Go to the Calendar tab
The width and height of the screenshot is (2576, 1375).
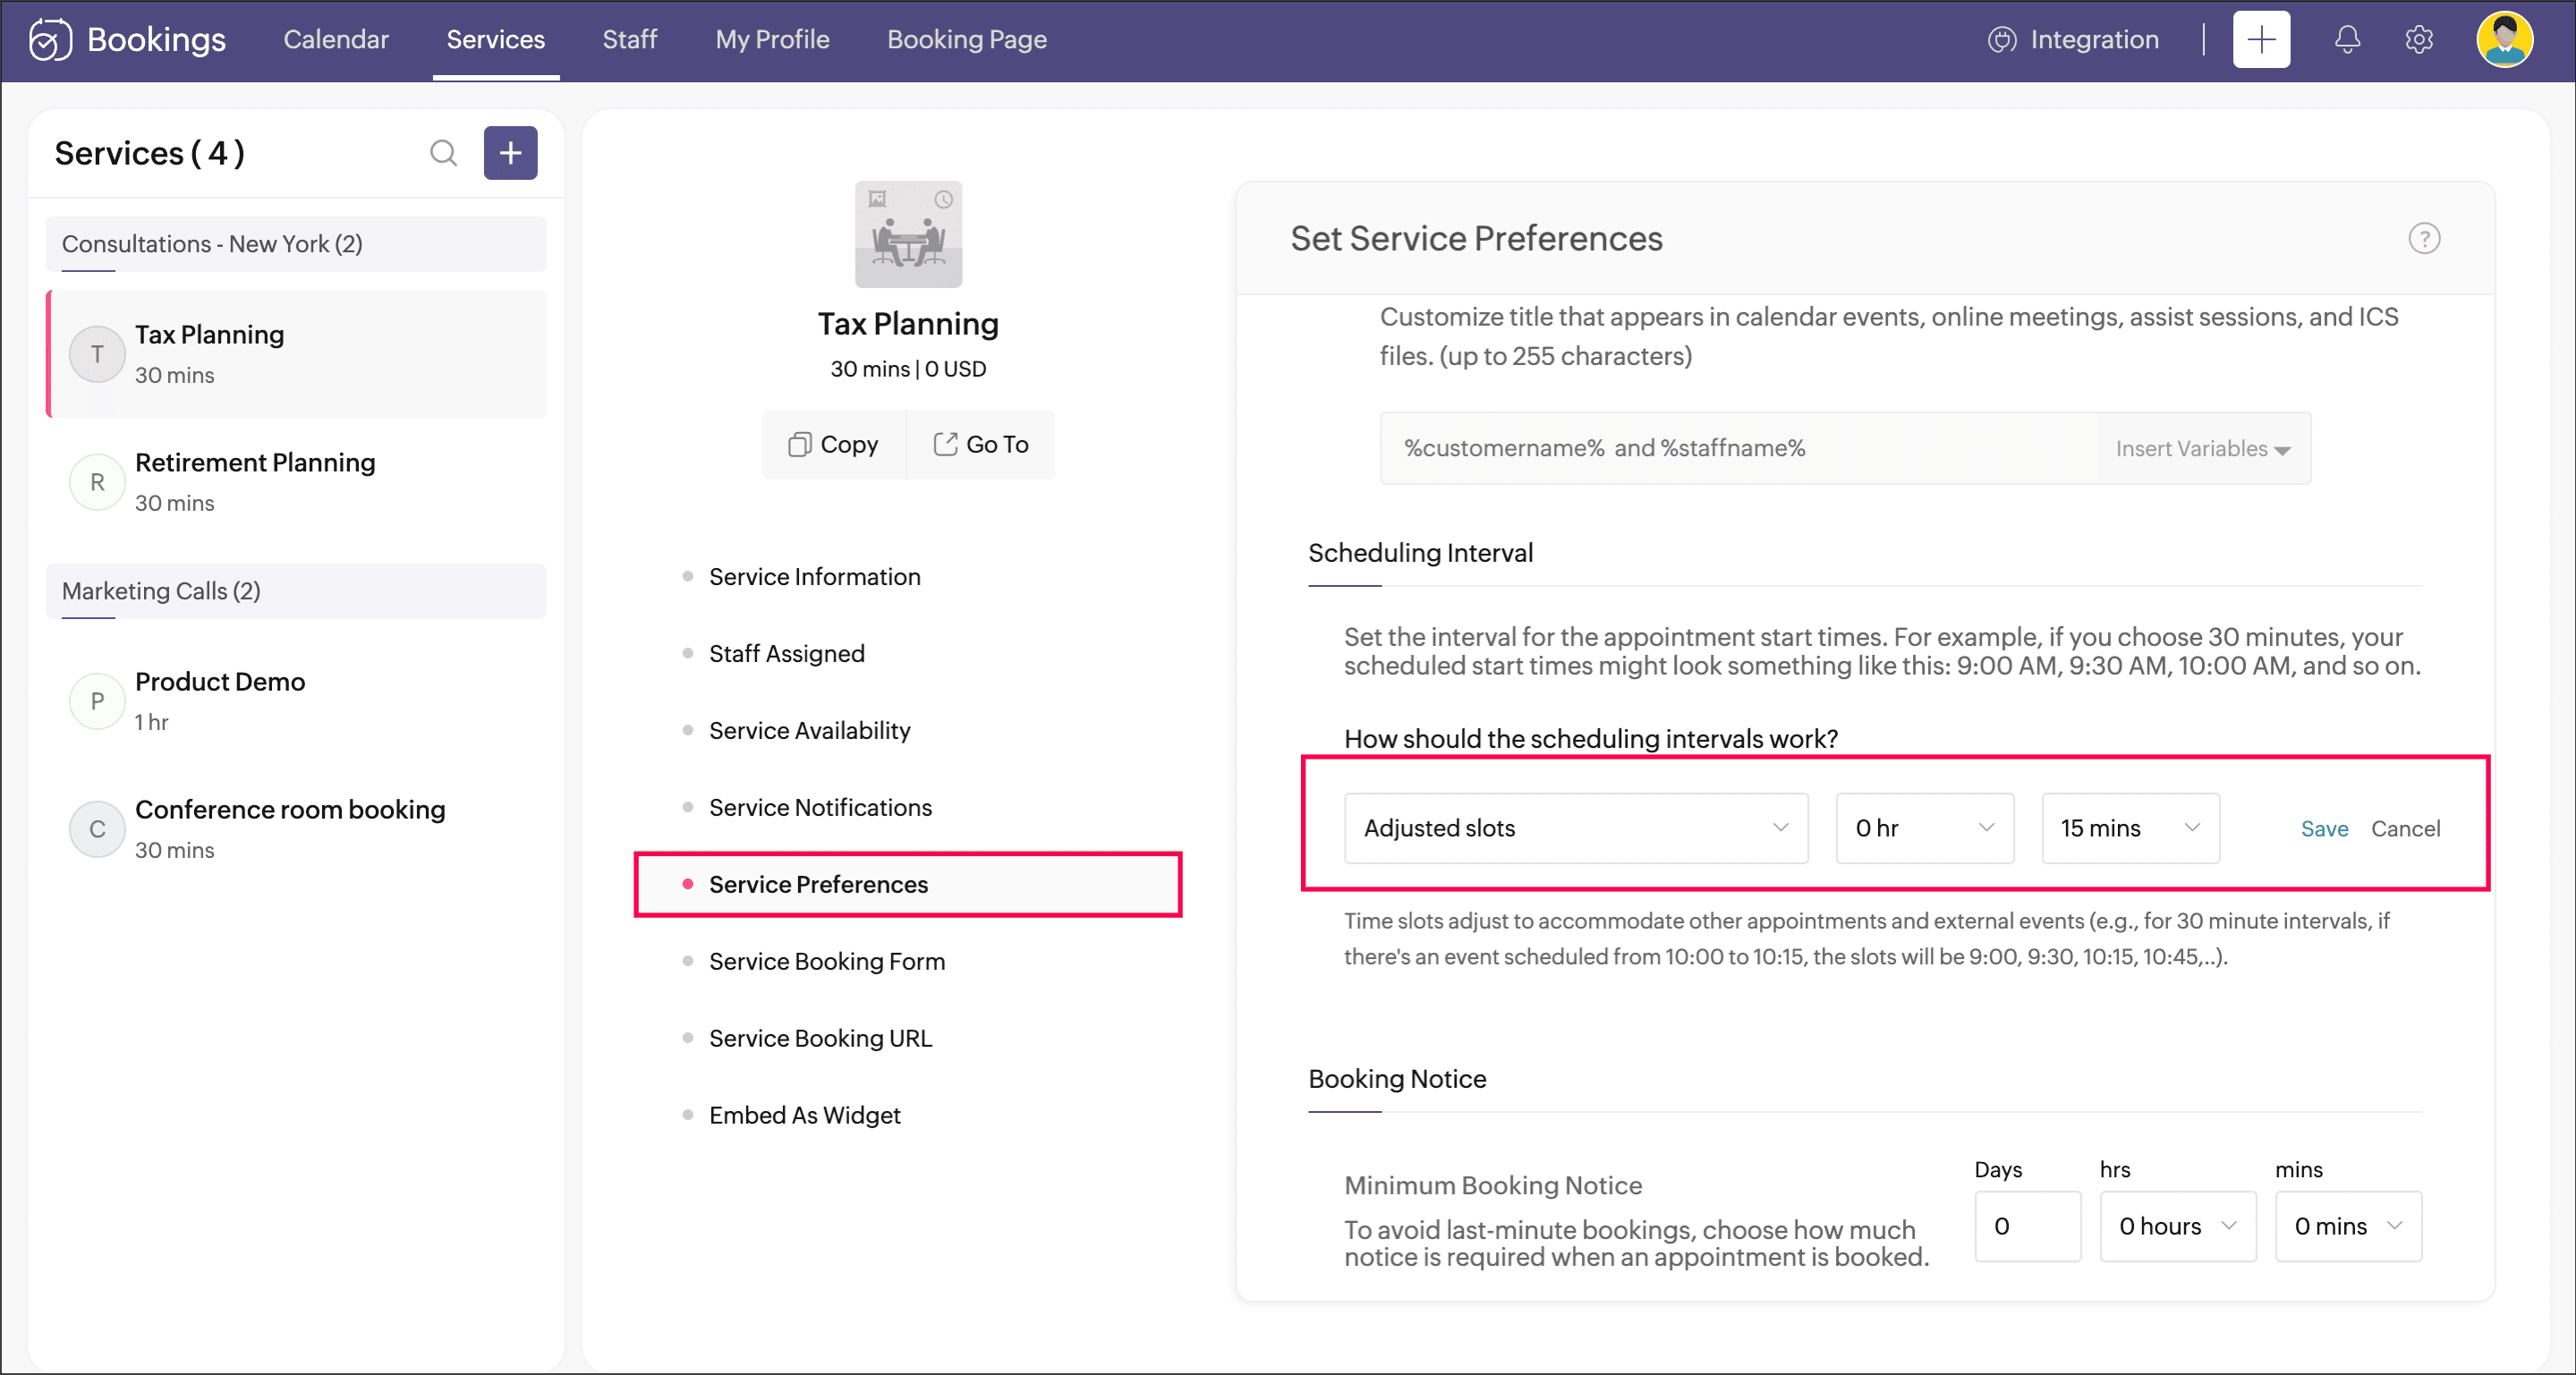pos(336,40)
